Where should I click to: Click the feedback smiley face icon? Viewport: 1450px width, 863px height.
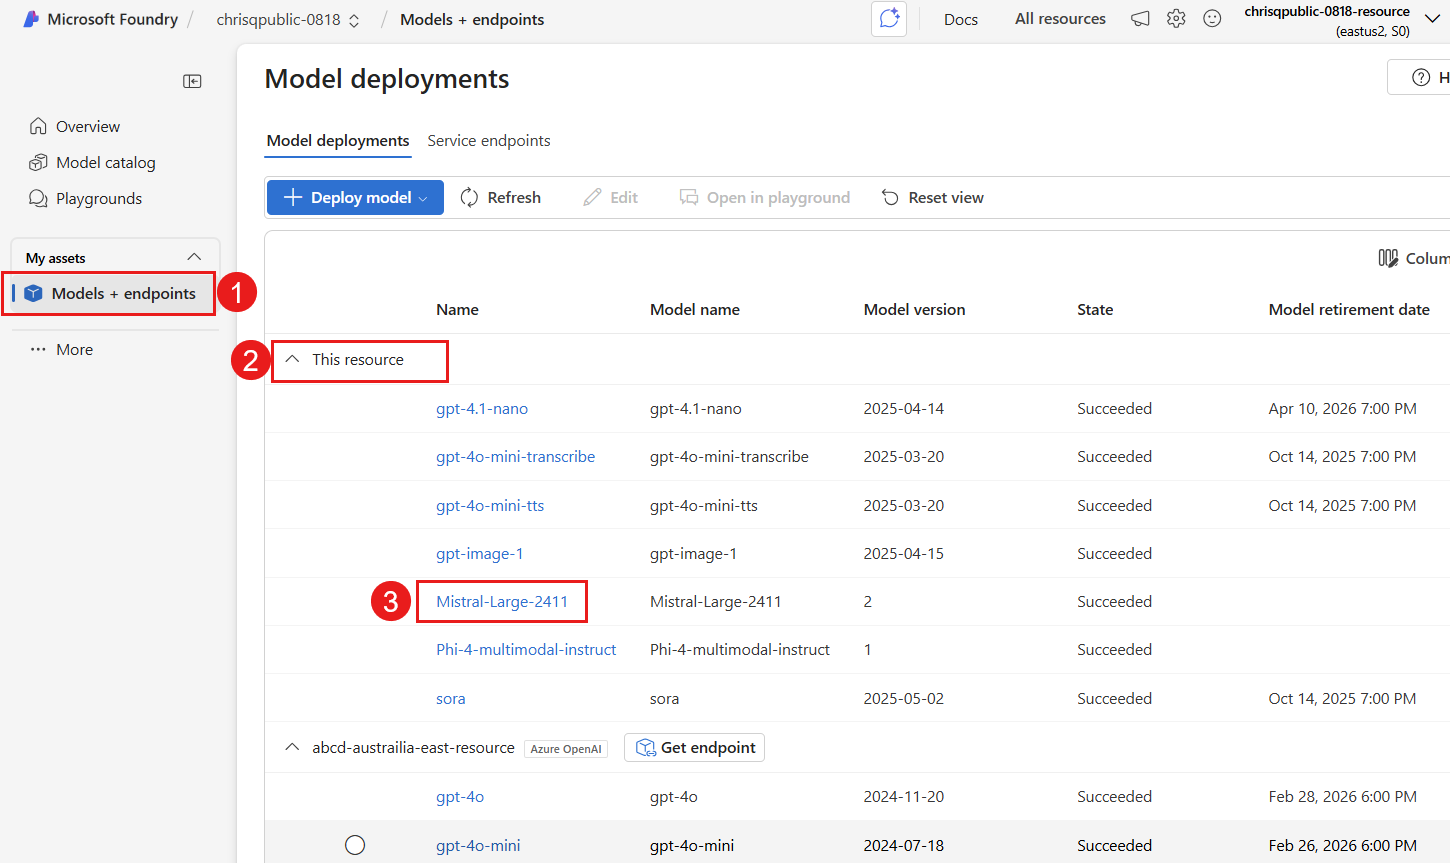click(1212, 19)
